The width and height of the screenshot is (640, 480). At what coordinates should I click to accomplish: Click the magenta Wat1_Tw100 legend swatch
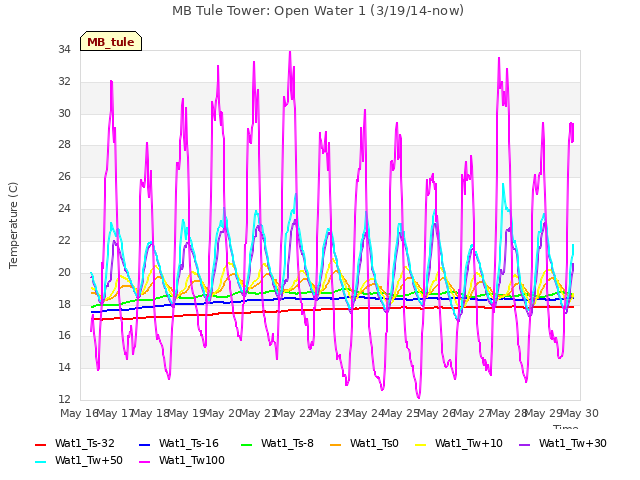pyautogui.click(x=145, y=462)
